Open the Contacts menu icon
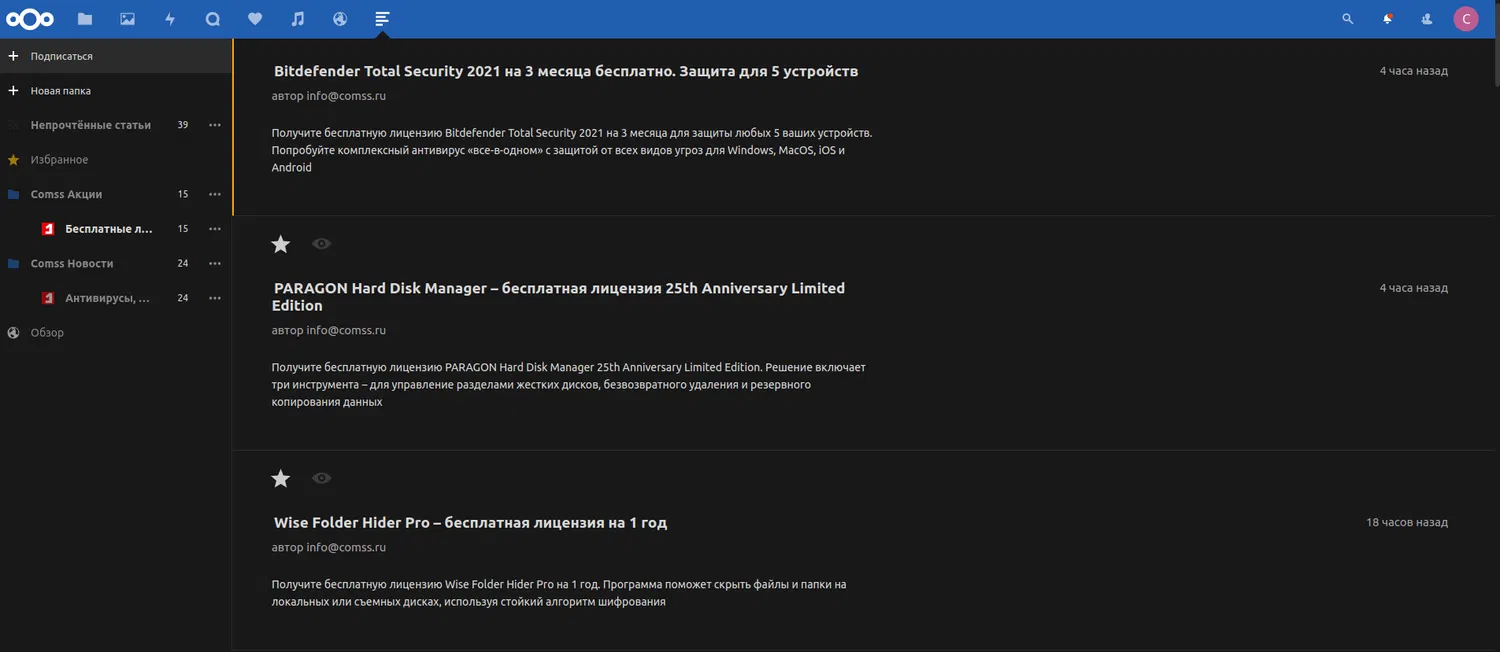 [1426, 19]
